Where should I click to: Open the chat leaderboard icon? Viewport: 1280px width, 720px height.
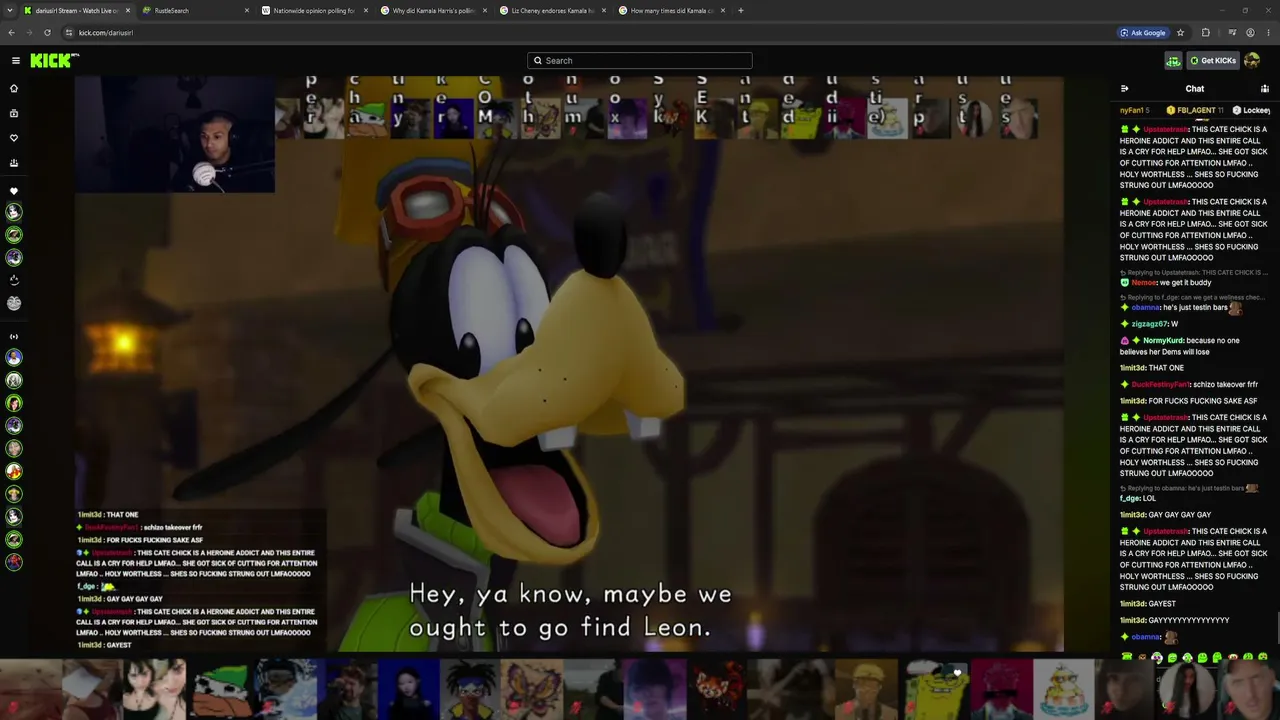(1265, 89)
